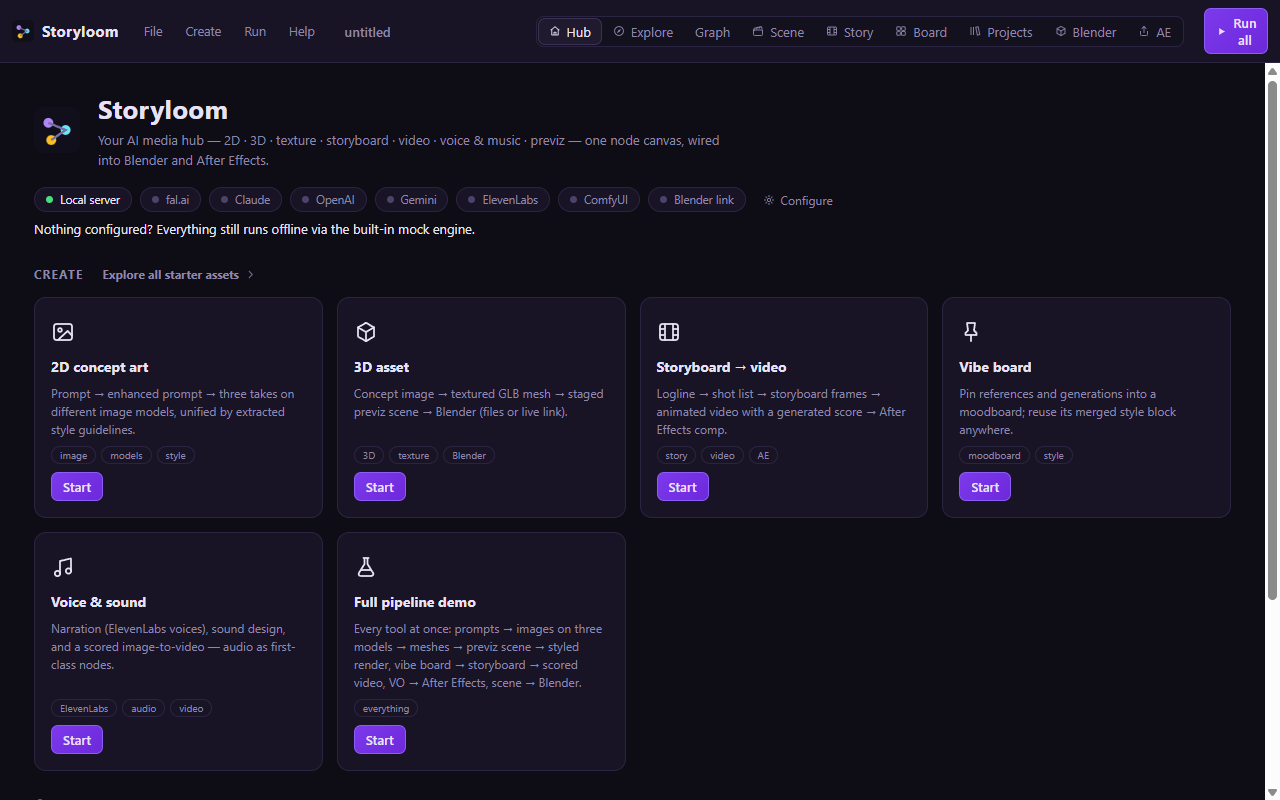Open Explore all starter assets link
The width and height of the screenshot is (1280, 800).
(x=178, y=275)
